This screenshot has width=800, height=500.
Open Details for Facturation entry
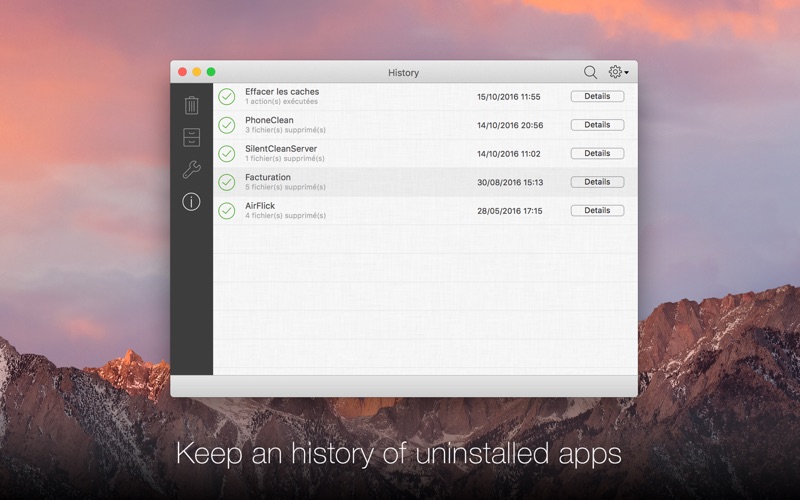click(x=597, y=182)
